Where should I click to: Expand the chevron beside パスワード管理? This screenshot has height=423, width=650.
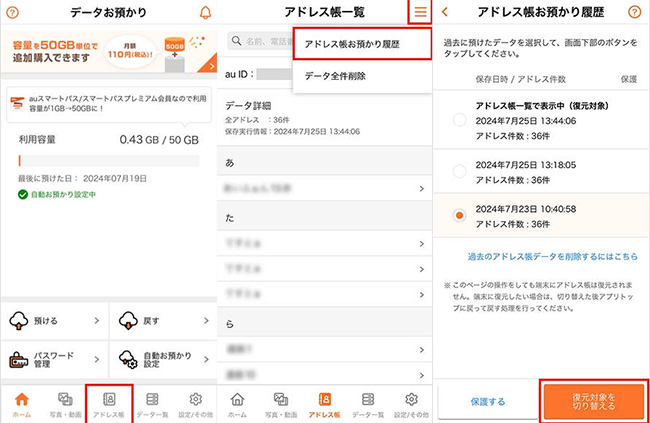pos(97,359)
